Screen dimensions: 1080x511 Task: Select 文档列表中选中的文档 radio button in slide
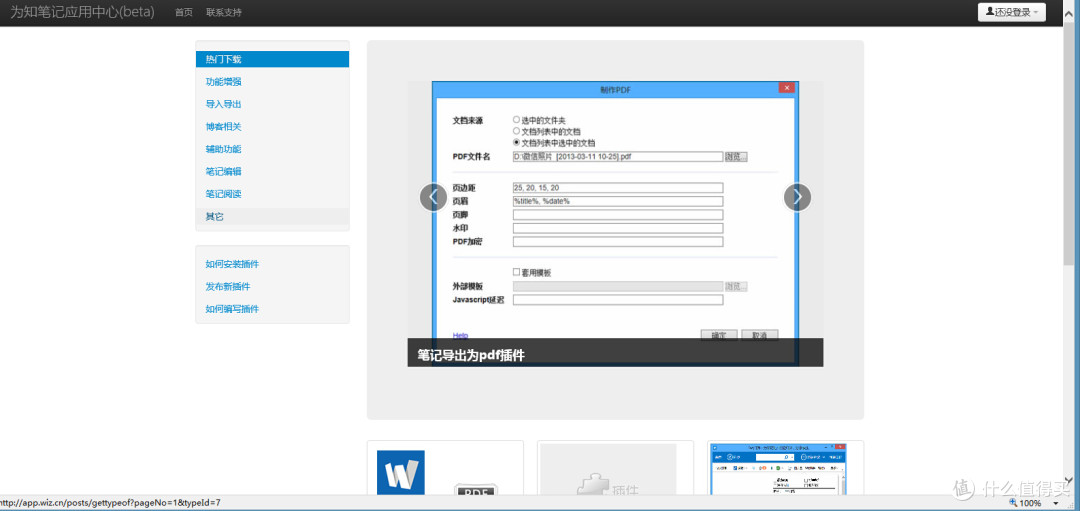[x=517, y=143]
